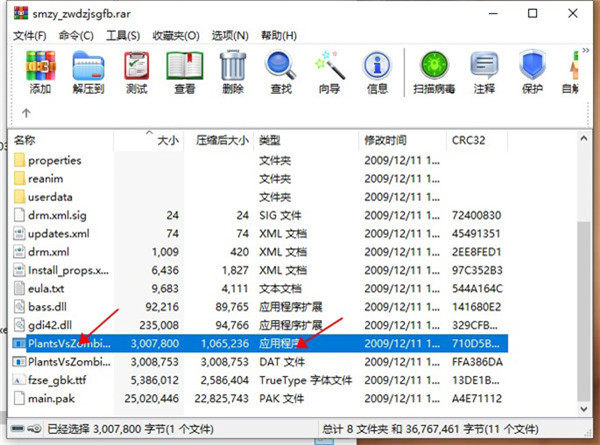
Task: Open the 选项(N) menu
Action: (x=230, y=36)
